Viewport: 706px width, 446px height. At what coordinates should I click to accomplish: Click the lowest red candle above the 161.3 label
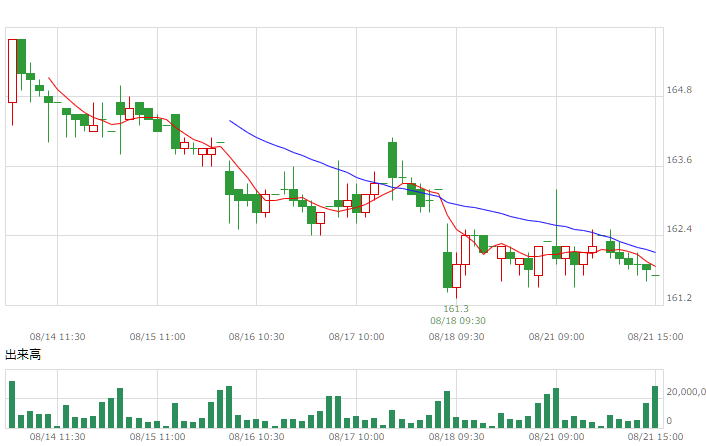[x=457, y=275]
